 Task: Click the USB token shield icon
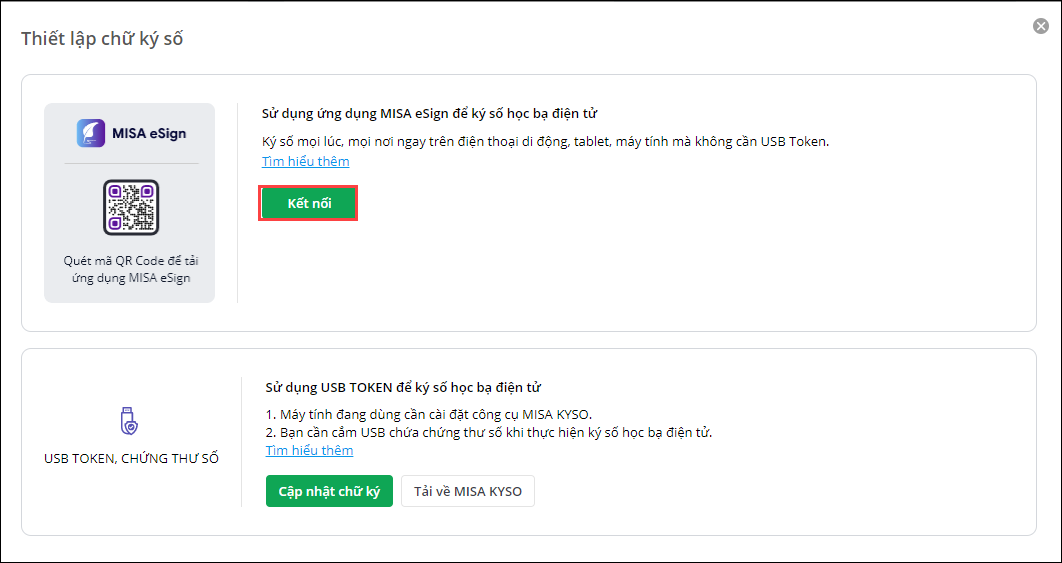coord(129,420)
